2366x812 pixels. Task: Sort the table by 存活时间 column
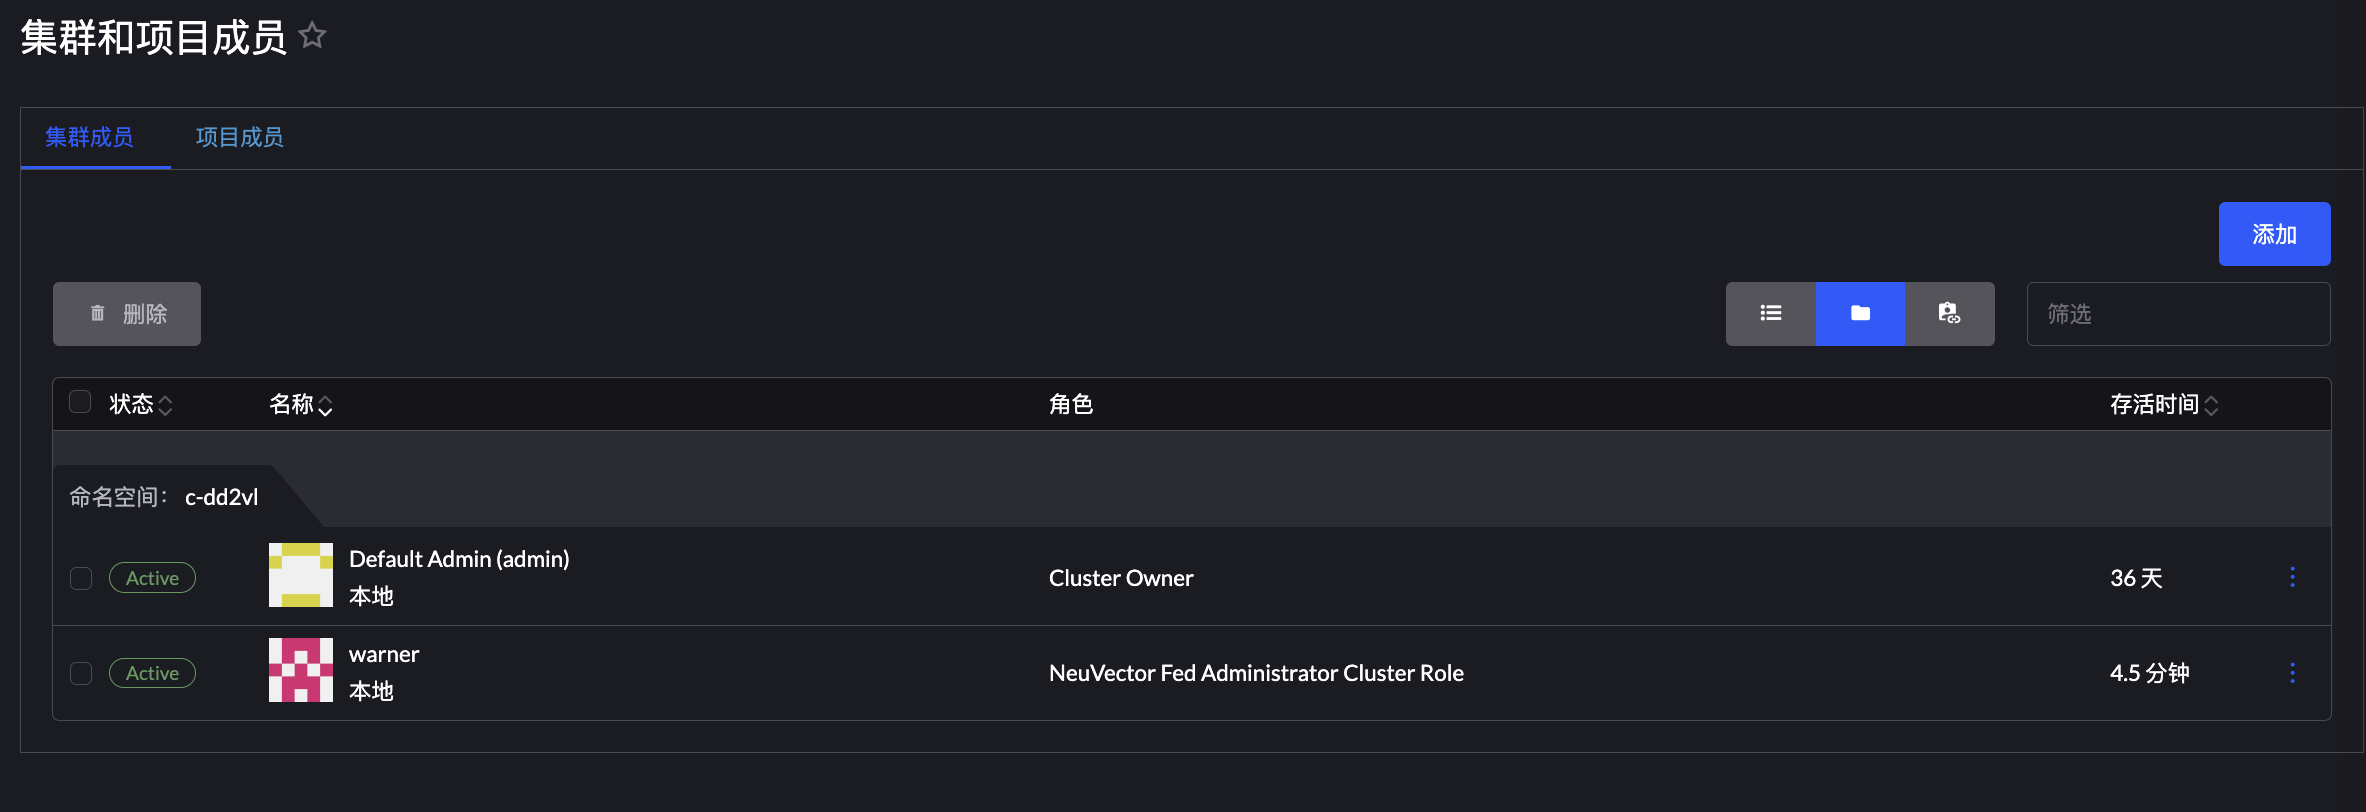[2162, 404]
